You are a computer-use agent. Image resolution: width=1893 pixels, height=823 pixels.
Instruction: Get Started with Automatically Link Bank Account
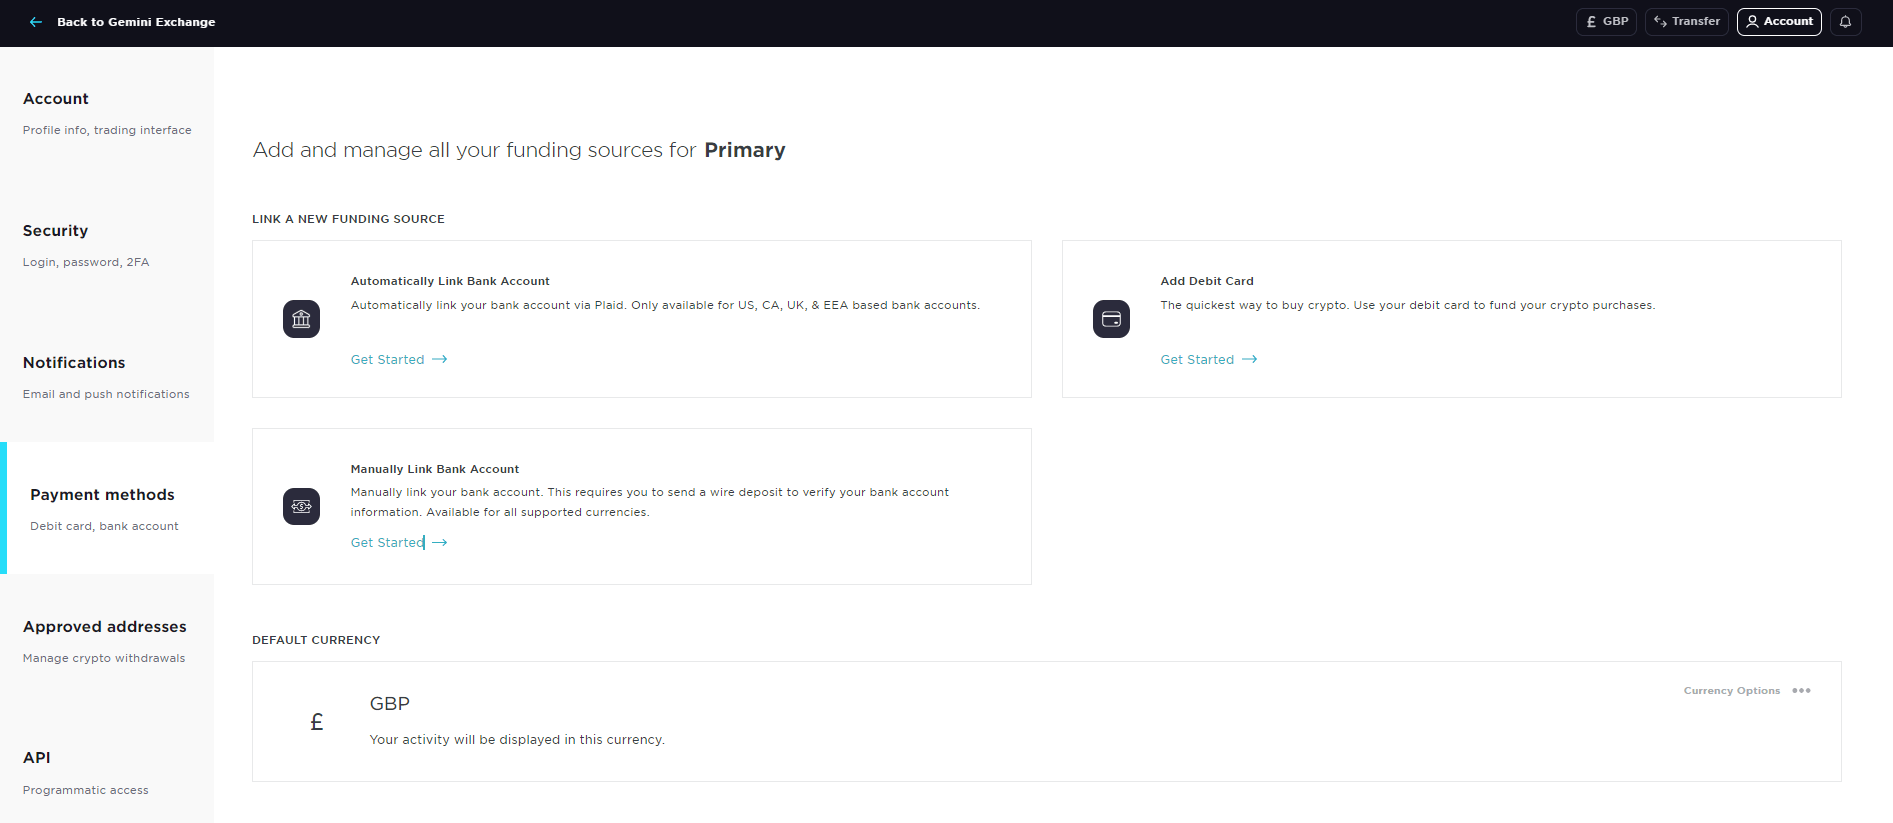[399, 360]
